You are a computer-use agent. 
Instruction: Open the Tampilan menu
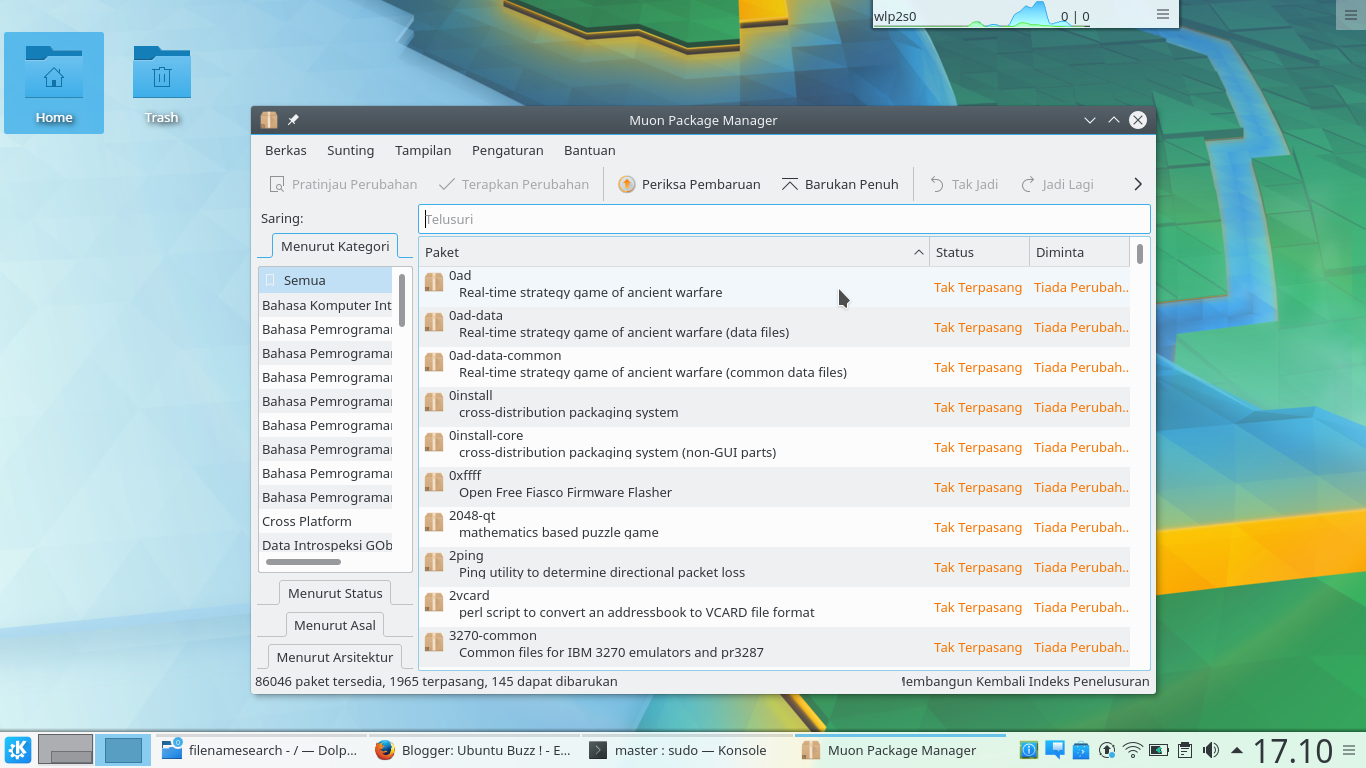click(423, 150)
